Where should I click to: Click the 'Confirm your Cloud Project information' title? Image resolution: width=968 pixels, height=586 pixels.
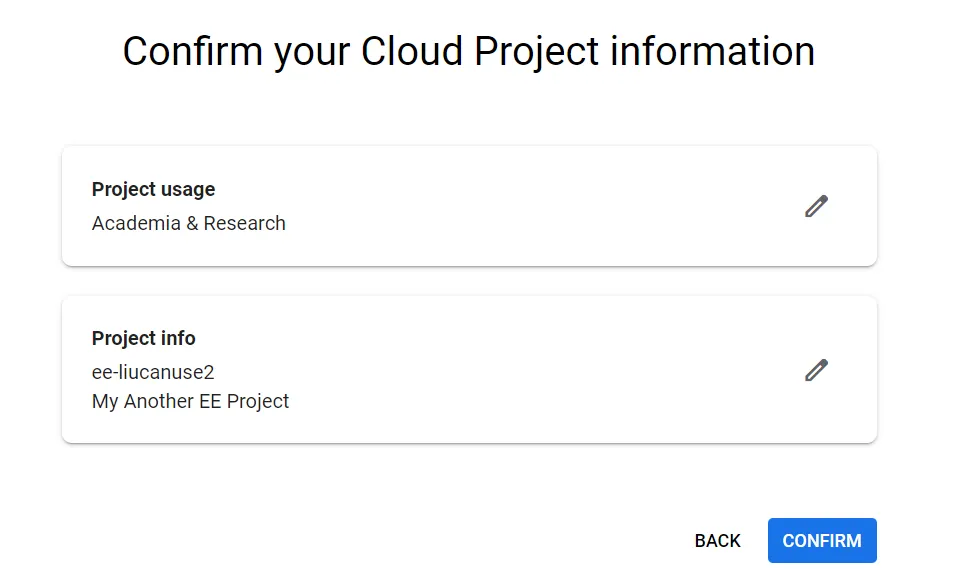coord(468,52)
